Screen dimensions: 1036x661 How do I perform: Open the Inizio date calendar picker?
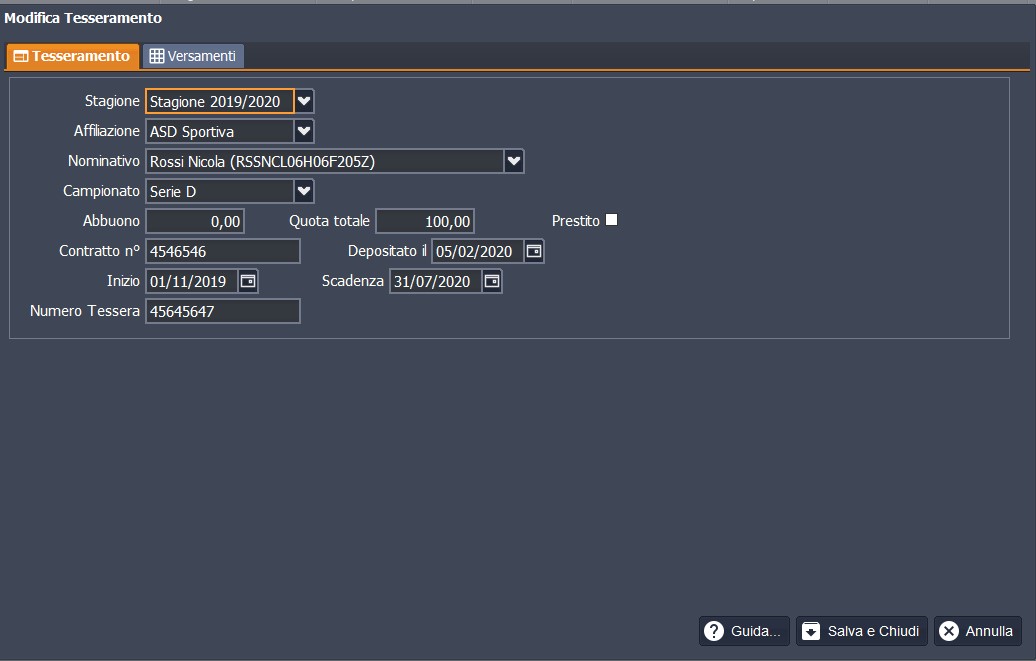pos(248,282)
